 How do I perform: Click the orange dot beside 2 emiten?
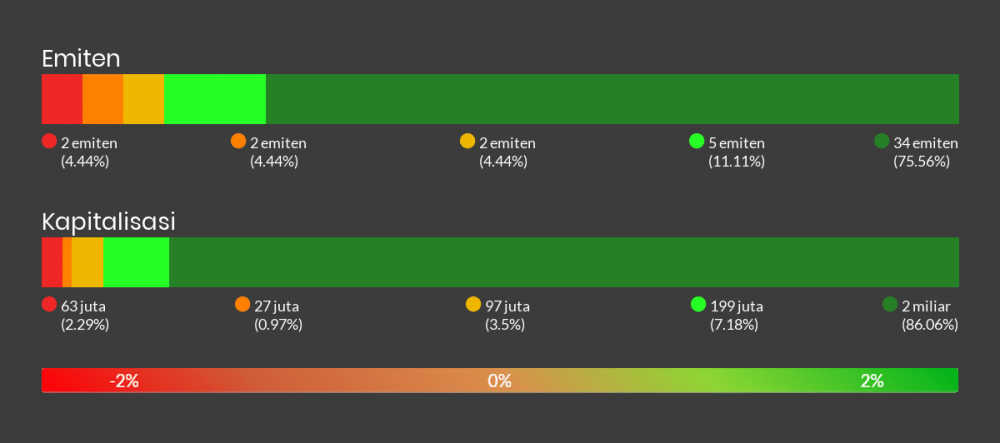pos(238,141)
